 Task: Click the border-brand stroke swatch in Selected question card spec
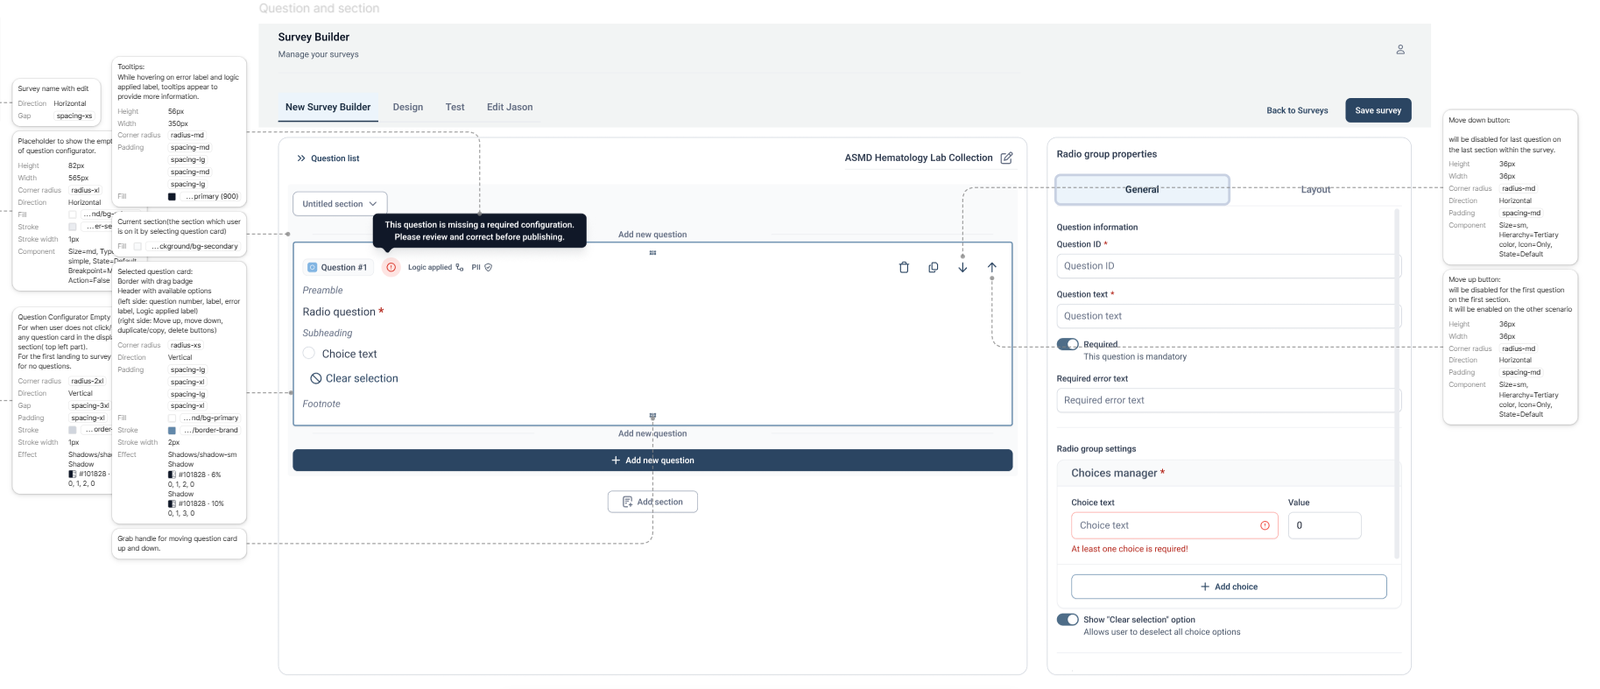(172, 430)
